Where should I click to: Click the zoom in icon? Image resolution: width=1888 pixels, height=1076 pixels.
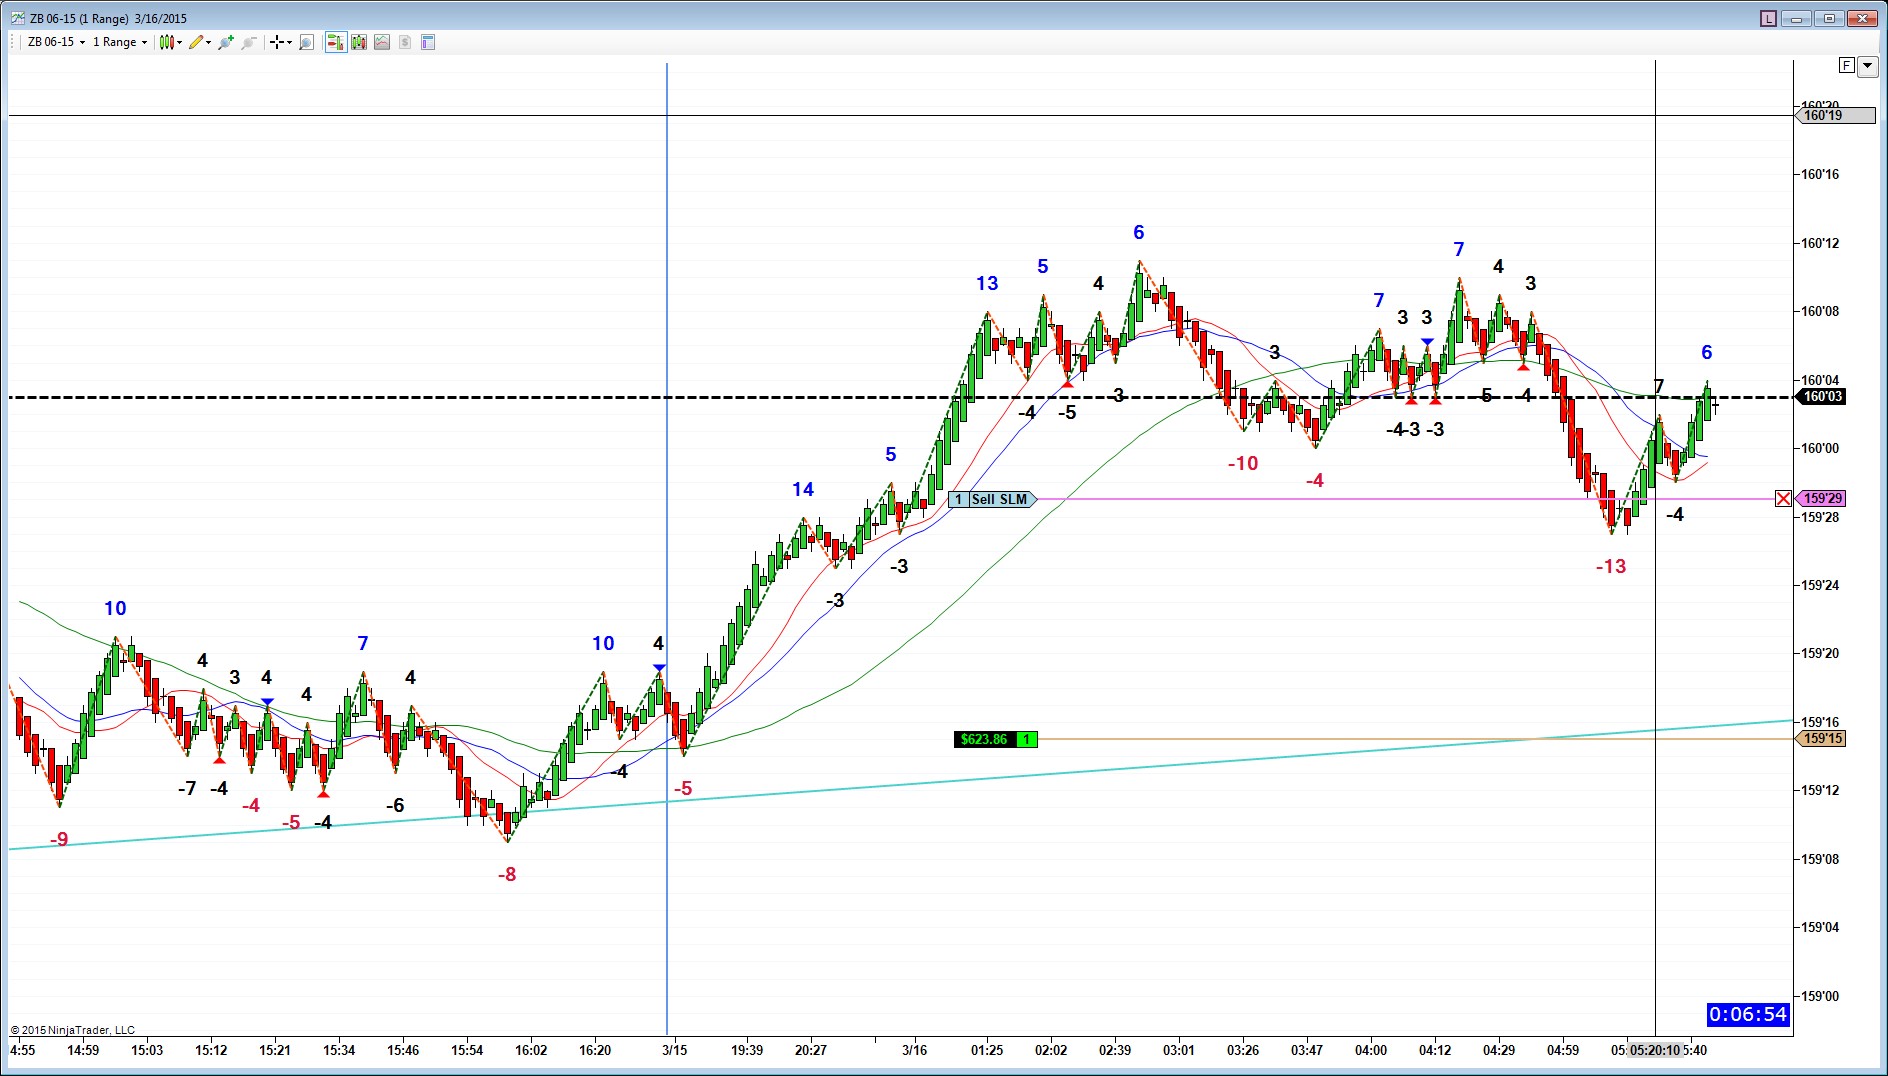(x=226, y=42)
